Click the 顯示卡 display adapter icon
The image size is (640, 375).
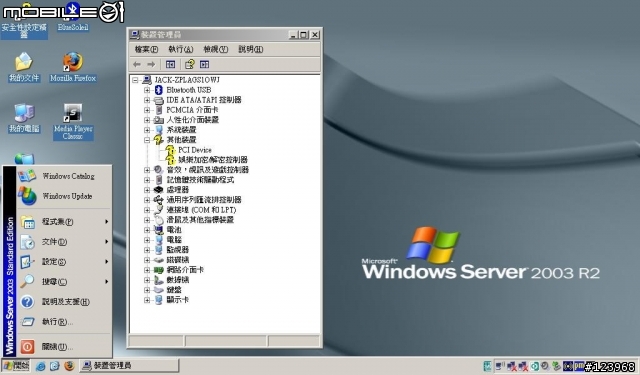pos(158,300)
